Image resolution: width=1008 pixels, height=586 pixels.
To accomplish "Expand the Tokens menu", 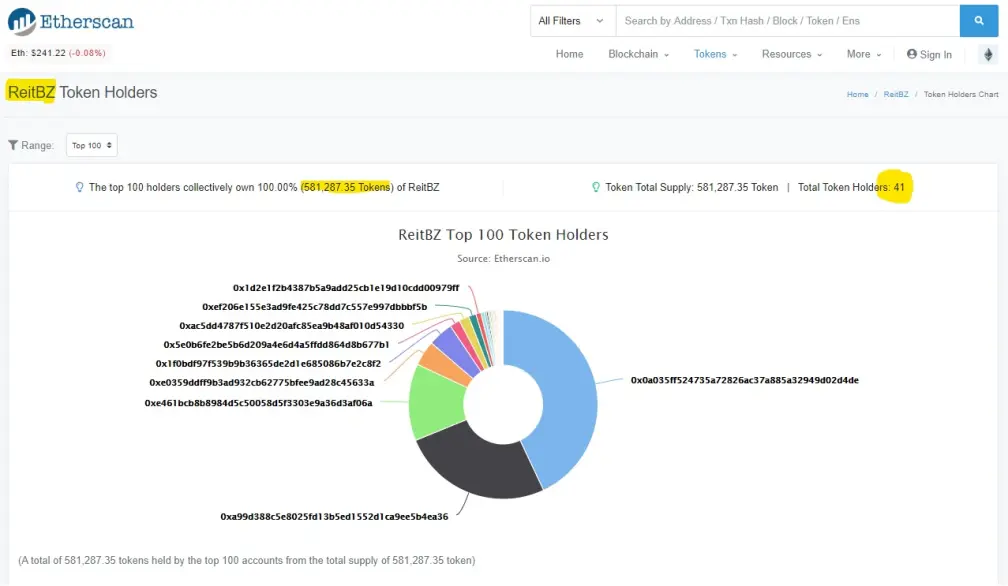I will (x=715, y=54).
